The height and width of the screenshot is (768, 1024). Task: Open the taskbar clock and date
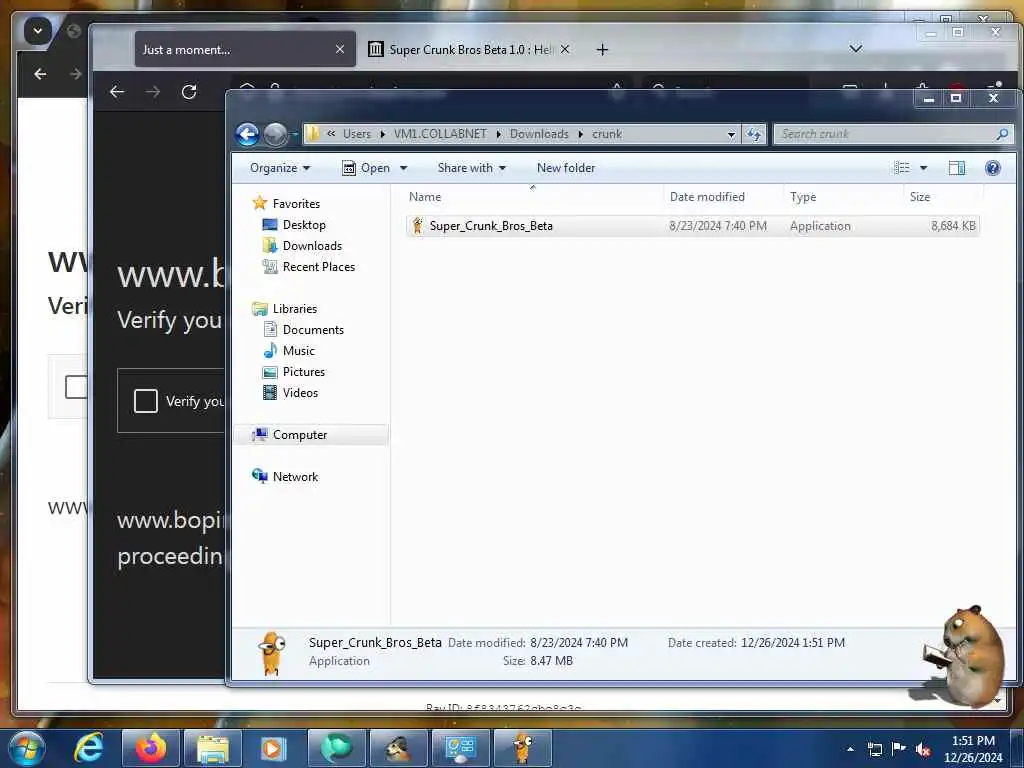click(x=973, y=749)
